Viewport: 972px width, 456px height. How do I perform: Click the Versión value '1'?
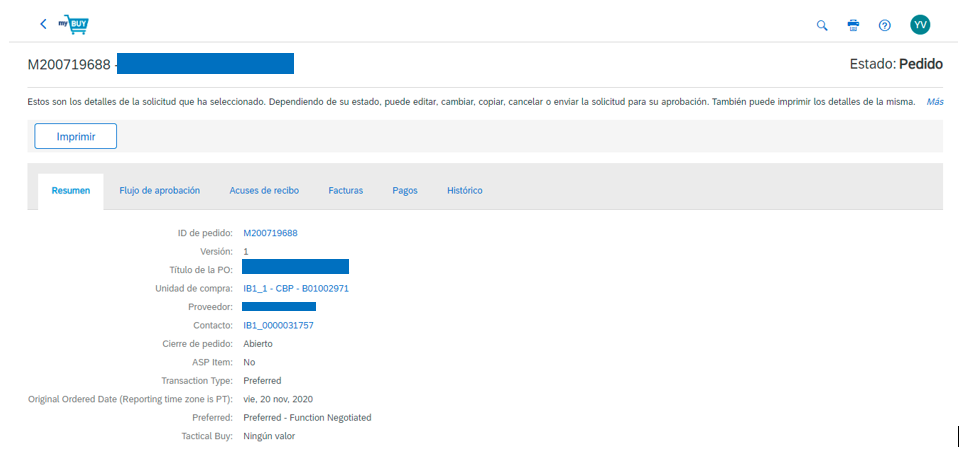(245, 252)
